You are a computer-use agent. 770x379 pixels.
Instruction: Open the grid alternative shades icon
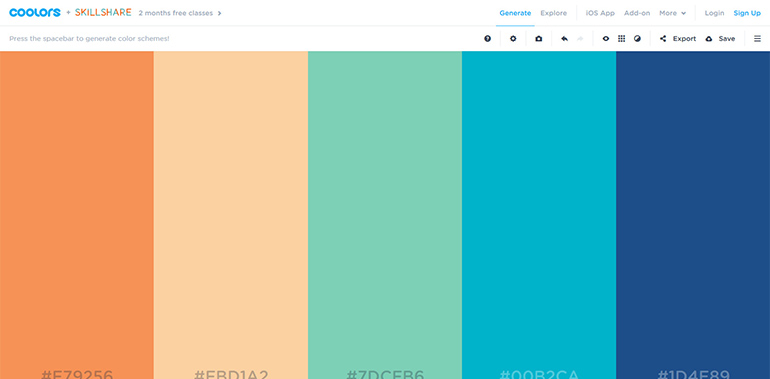(x=621, y=38)
